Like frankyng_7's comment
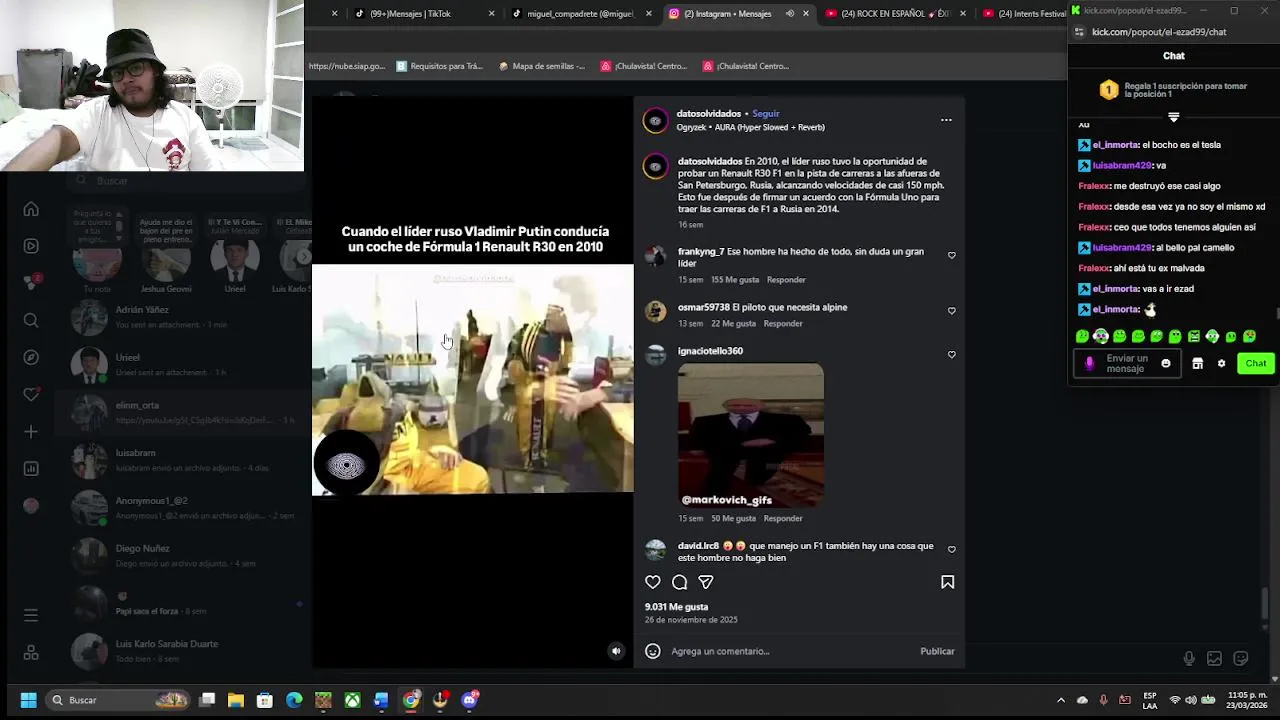The image size is (1280, 720). click(x=951, y=255)
